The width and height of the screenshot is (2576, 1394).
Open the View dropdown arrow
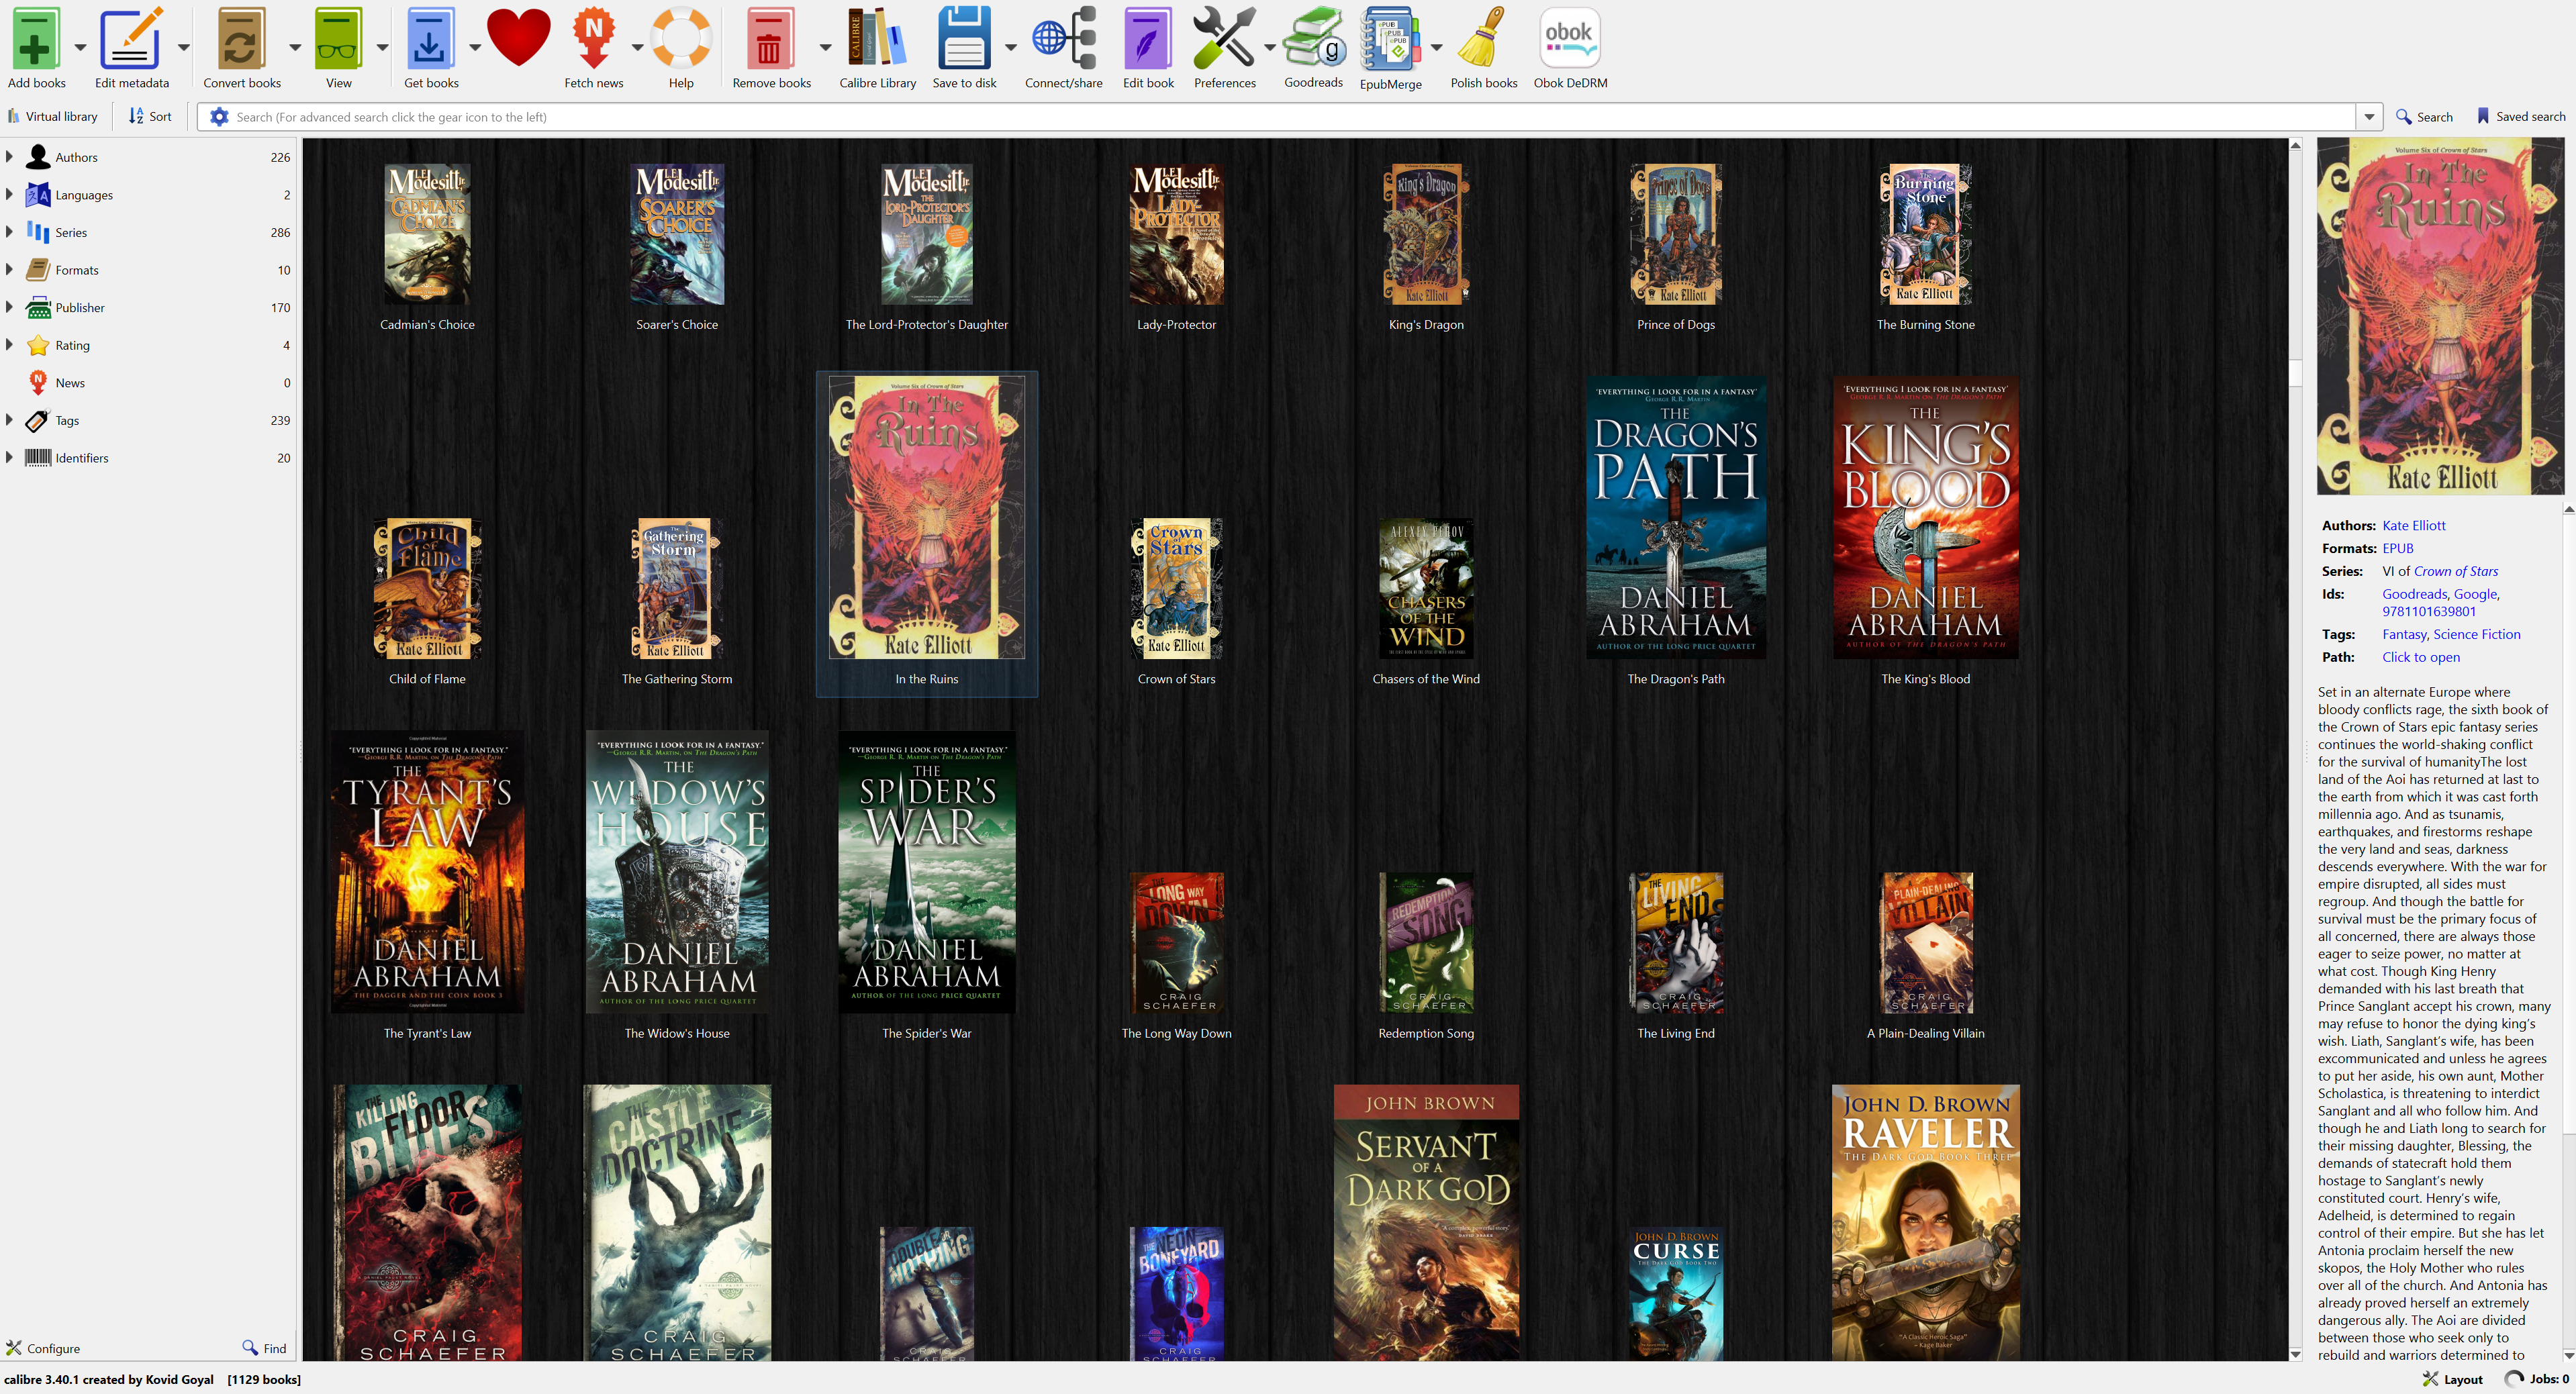[382, 47]
